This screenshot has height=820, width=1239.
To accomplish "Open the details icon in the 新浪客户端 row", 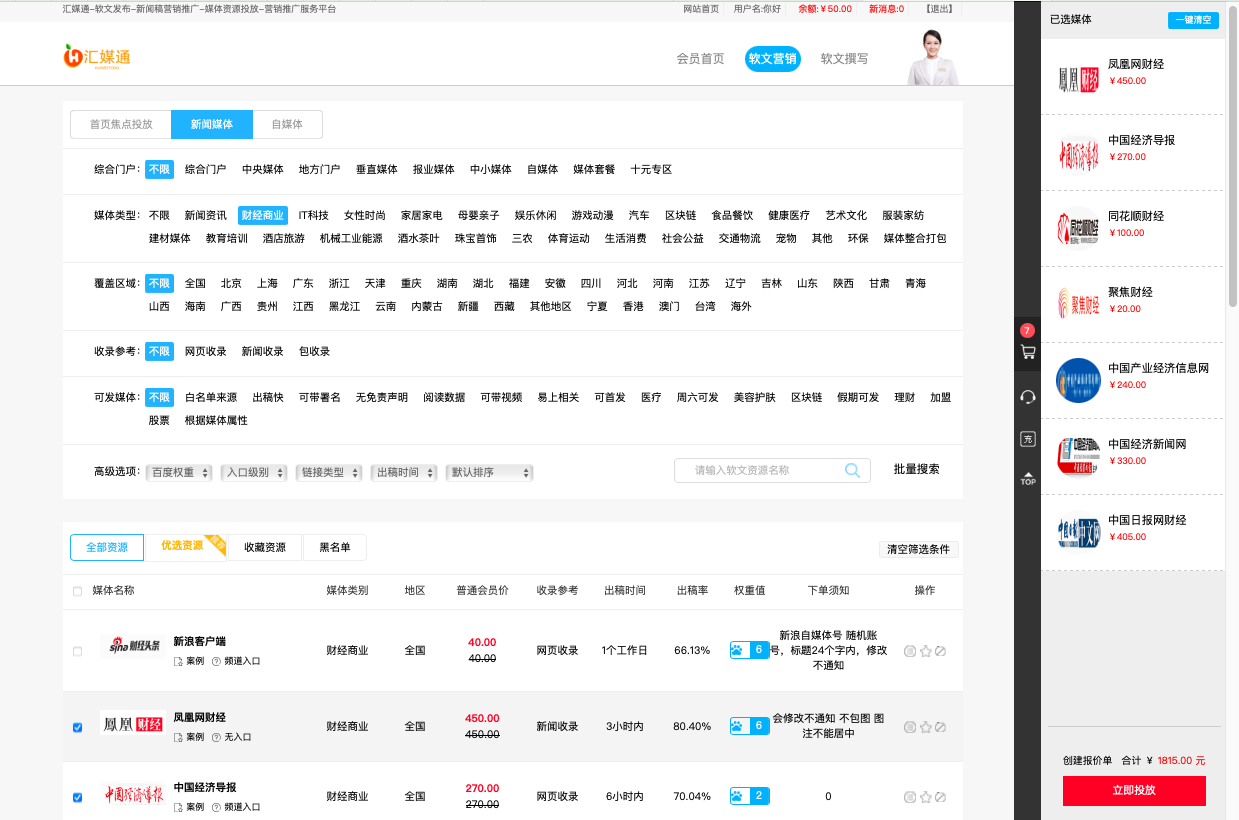I will click(x=910, y=651).
